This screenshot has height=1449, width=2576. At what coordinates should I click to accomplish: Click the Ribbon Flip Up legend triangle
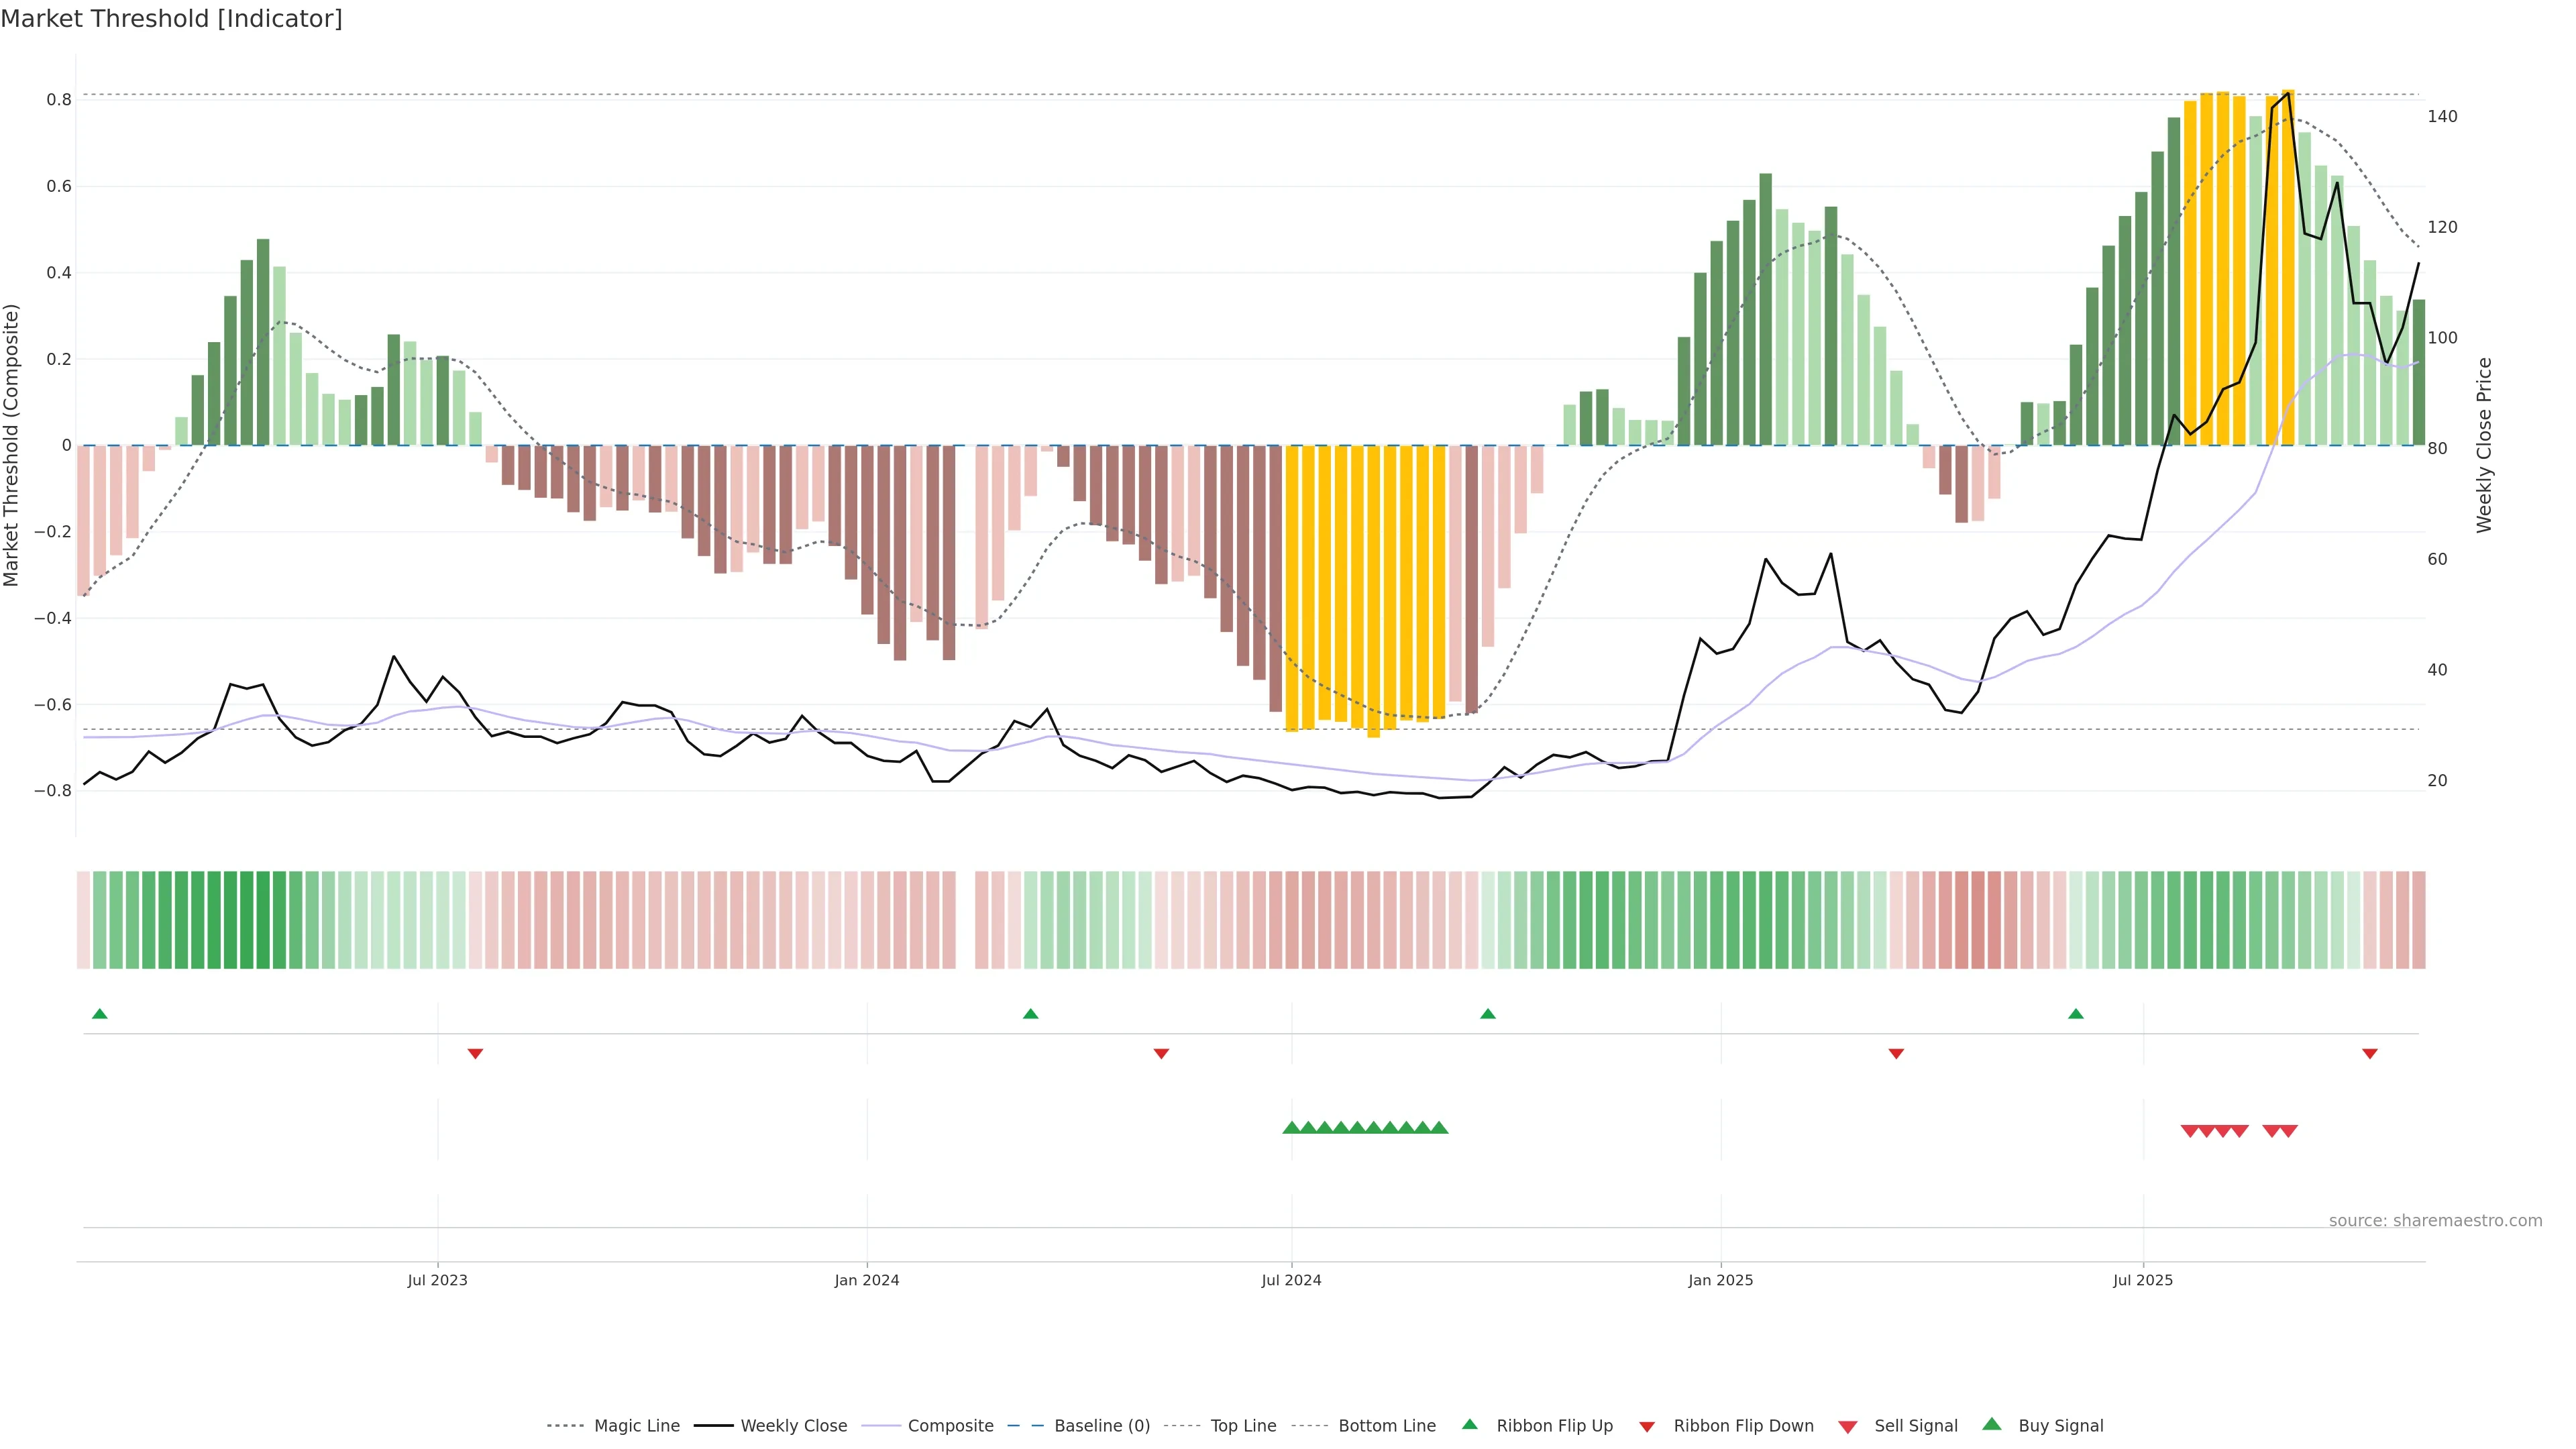click(1469, 1424)
